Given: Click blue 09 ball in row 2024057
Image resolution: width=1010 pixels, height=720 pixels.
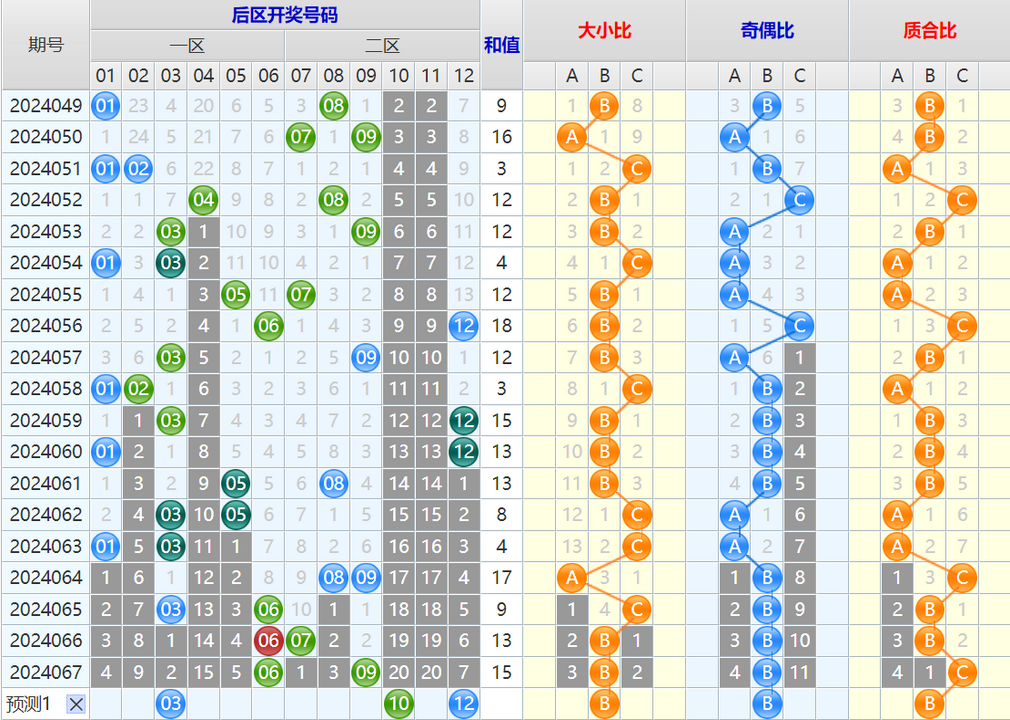Looking at the screenshot, I should 366,357.
